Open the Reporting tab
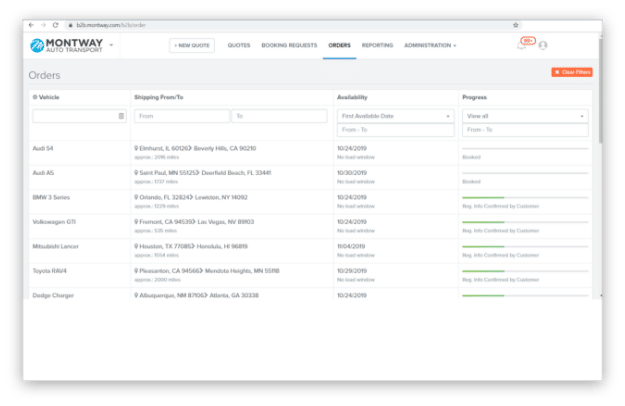 click(377, 45)
